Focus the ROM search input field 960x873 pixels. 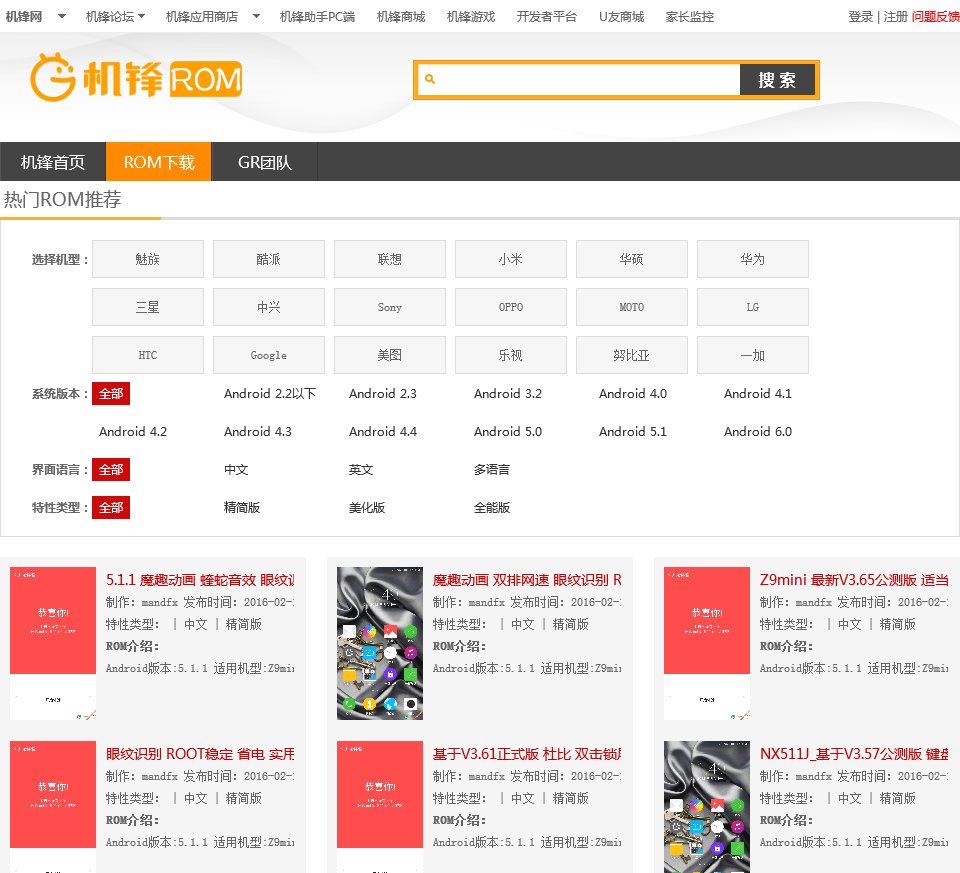click(579, 80)
